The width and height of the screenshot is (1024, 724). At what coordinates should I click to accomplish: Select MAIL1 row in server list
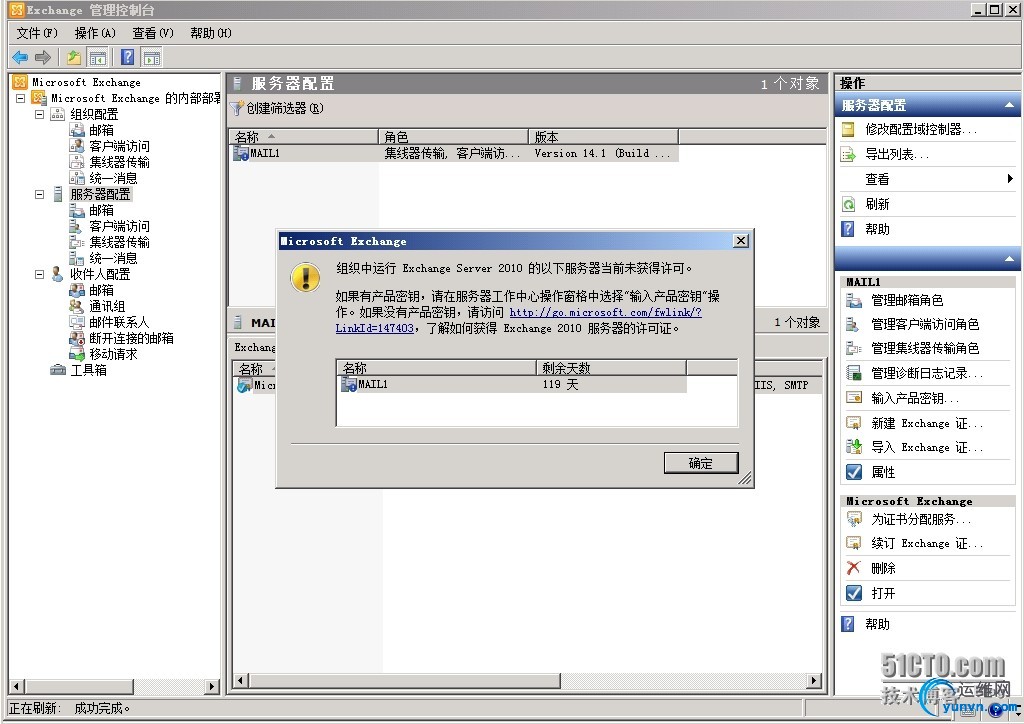(x=455, y=153)
